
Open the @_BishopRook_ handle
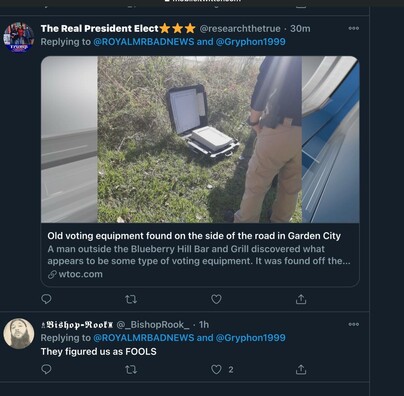[153, 324]
